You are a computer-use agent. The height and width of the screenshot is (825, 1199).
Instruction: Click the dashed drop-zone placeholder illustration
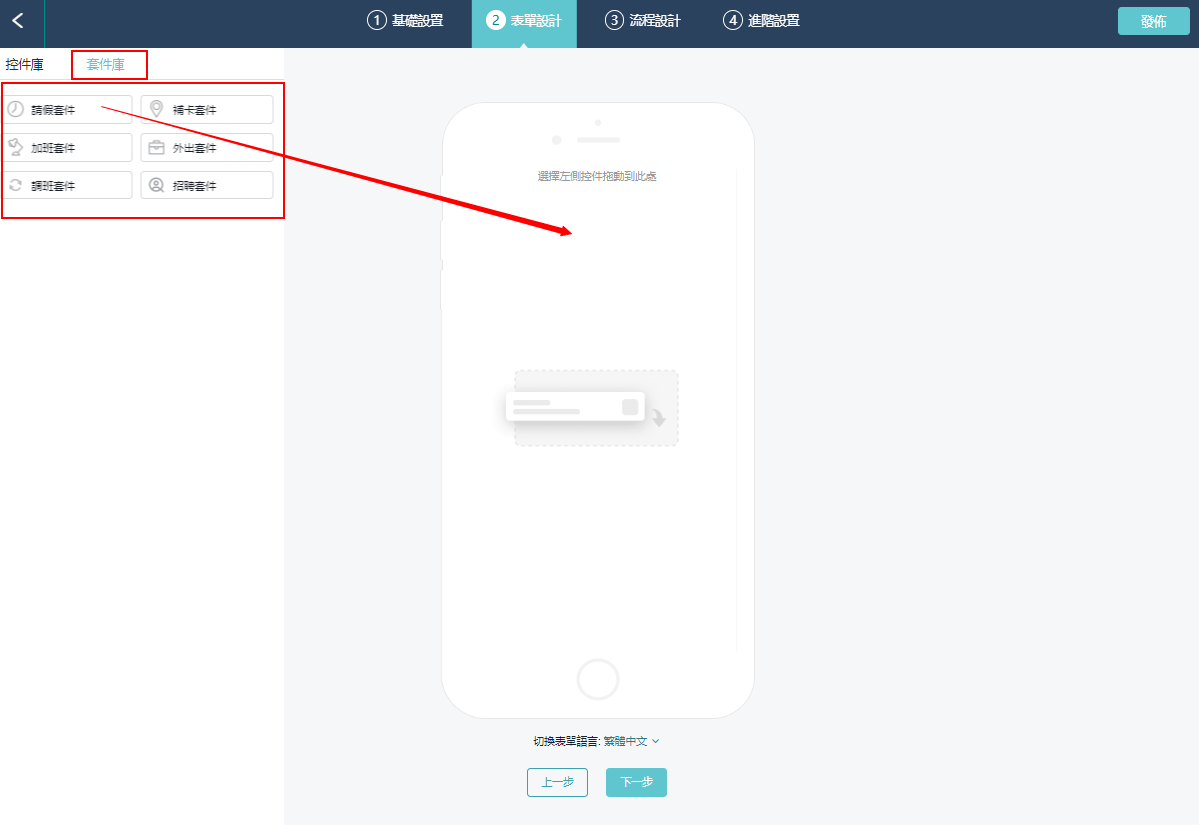coord(596,408)
